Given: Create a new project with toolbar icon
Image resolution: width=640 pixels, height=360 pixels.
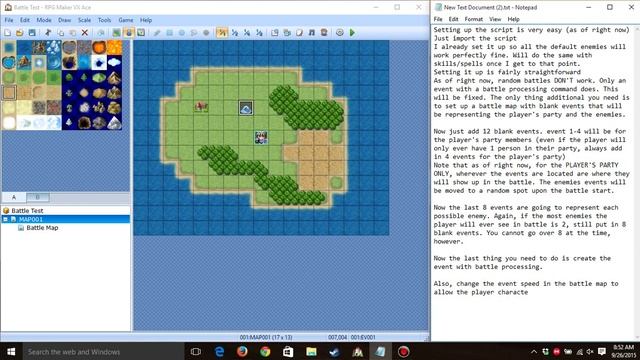Looking at the screenshot, I should (x=7, y=33).
